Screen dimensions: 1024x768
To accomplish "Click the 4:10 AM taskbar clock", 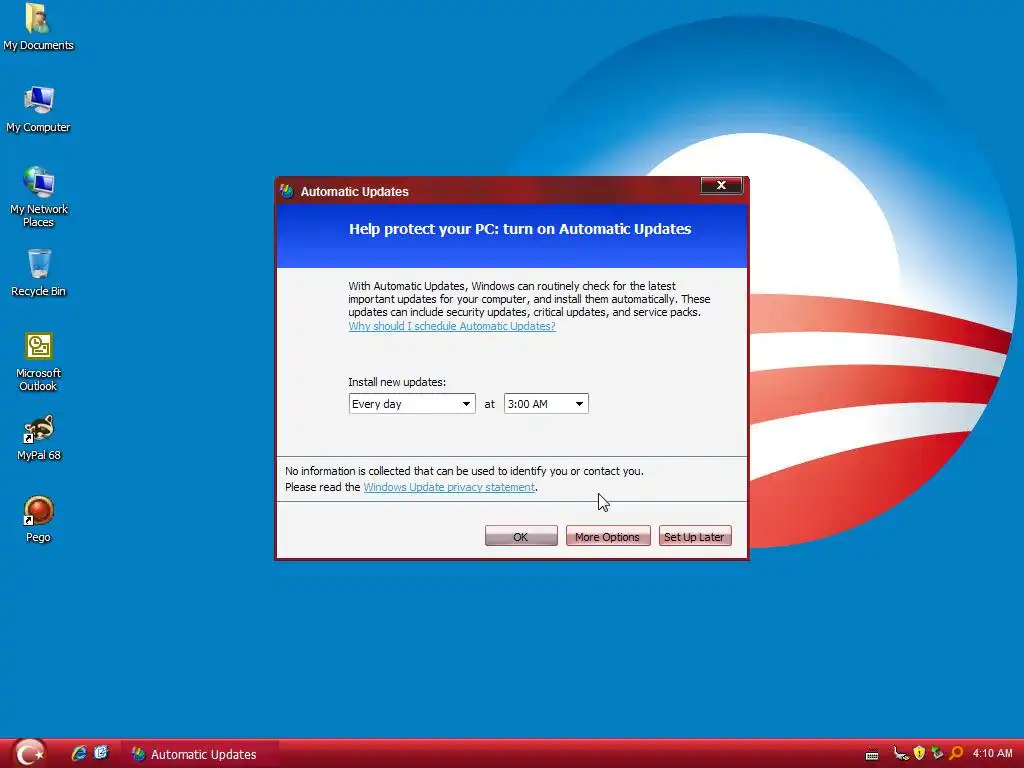I will pos(993,754).
